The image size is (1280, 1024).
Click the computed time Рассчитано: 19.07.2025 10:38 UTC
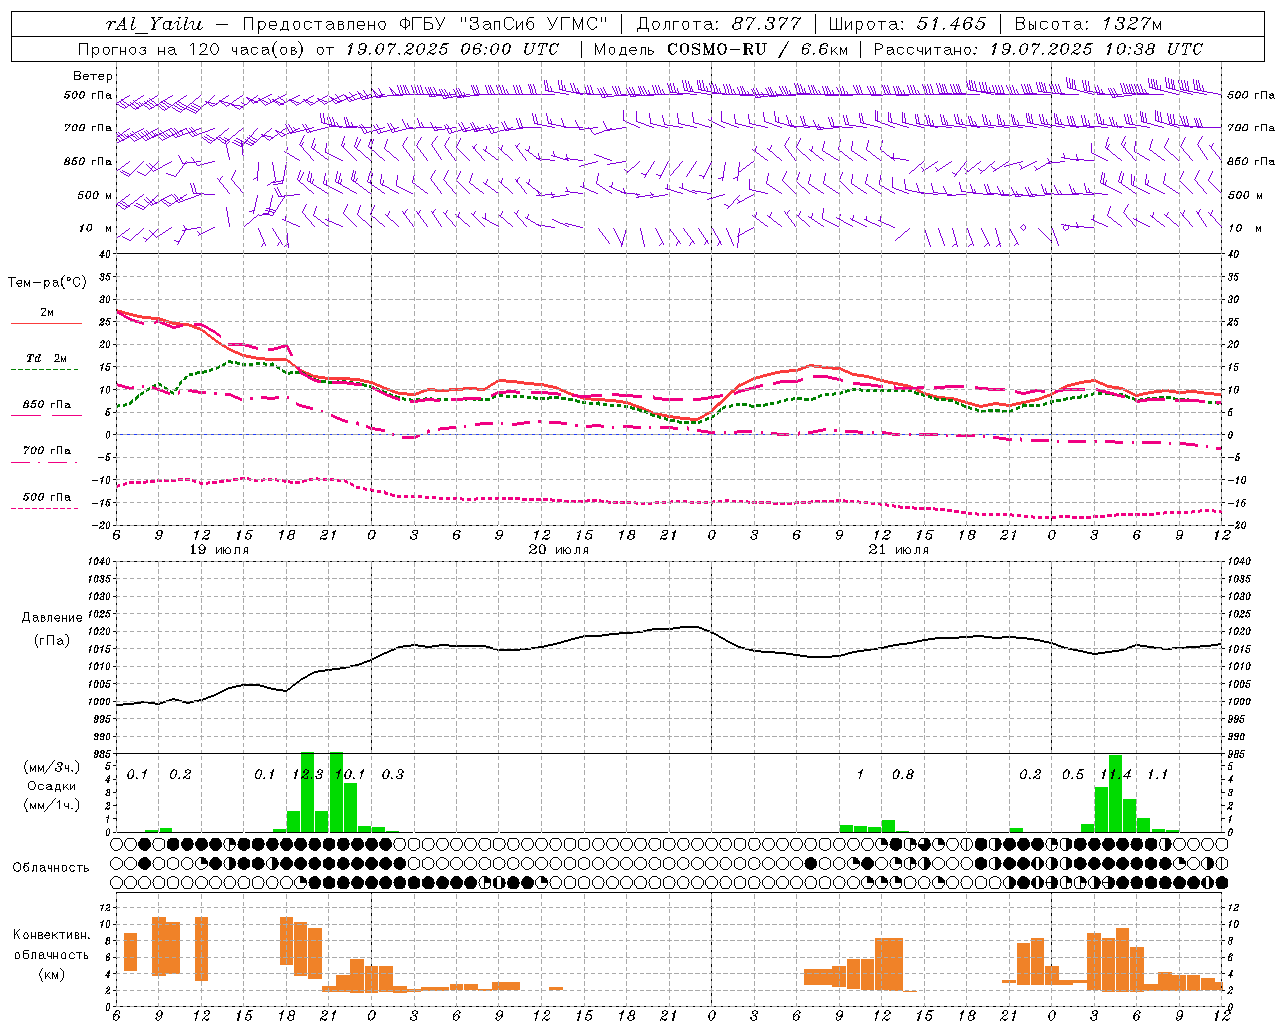click(1038, 49)
